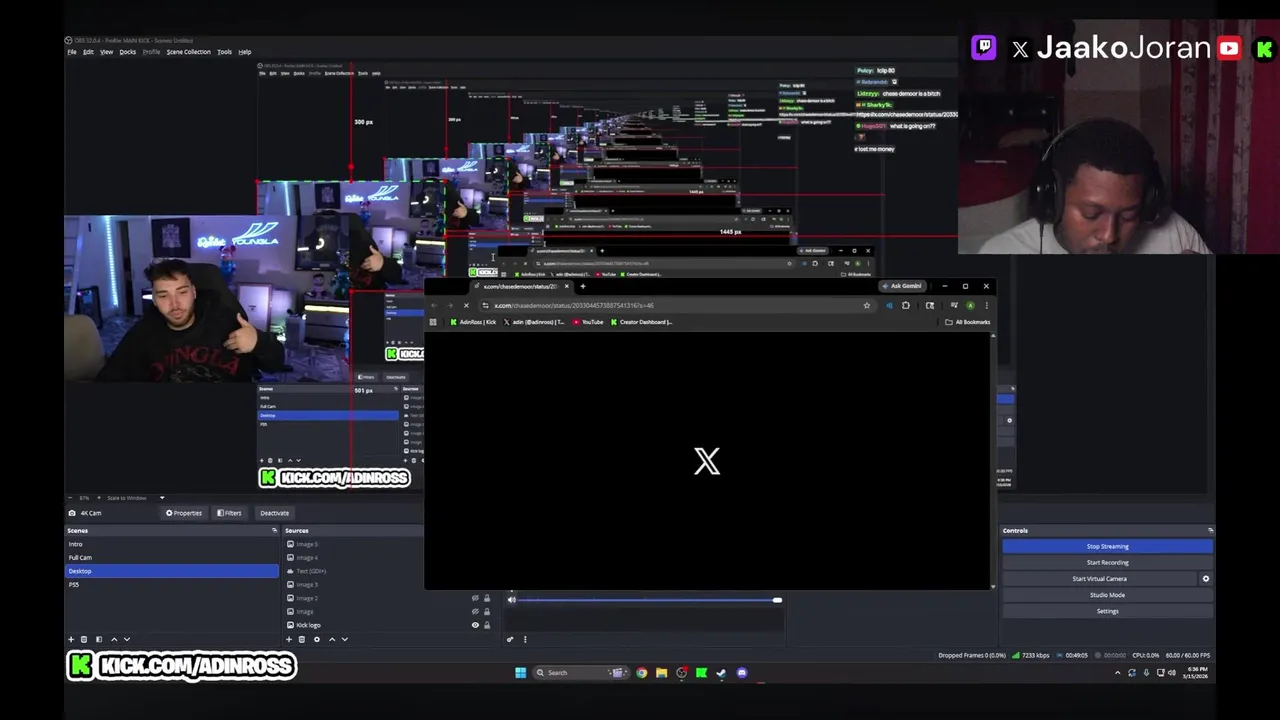The width and height of the screenshot is (1280, 720).
Task: Enable Studio Mode
Action: pyautogui.click(x=1107, y=595)
